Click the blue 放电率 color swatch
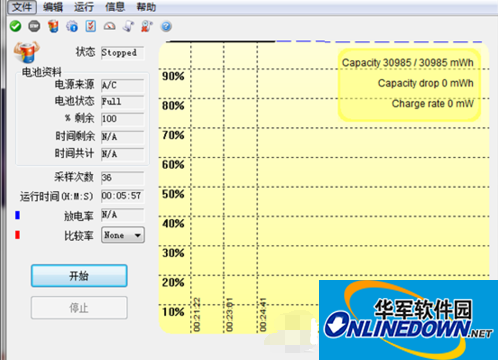The width and height of the screenshot is (498, 360). (x=18, y=215)
